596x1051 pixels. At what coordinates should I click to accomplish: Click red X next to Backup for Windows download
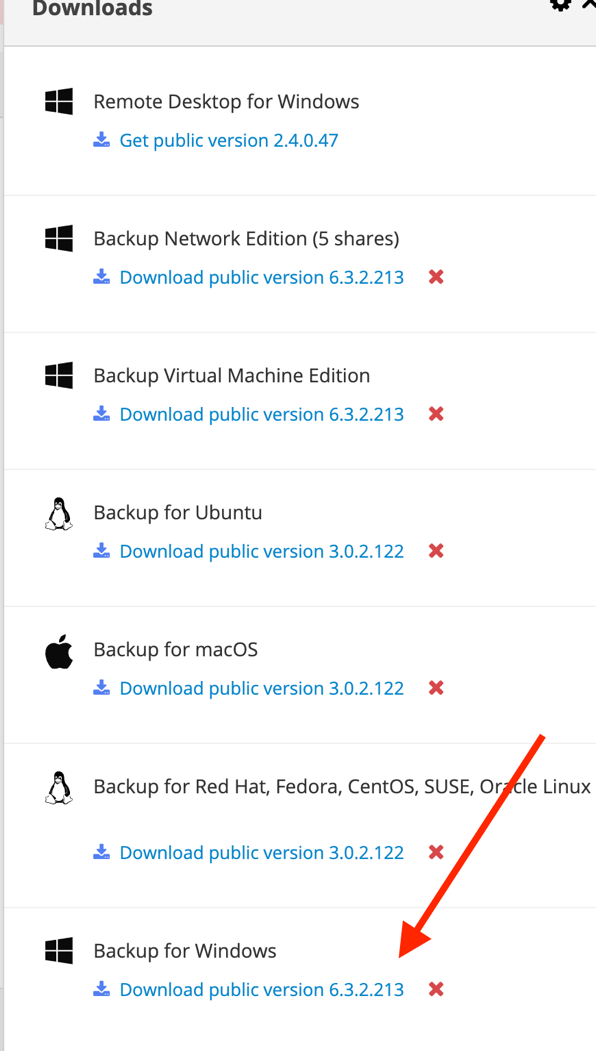pyautogui.click(x=436, y=989)
